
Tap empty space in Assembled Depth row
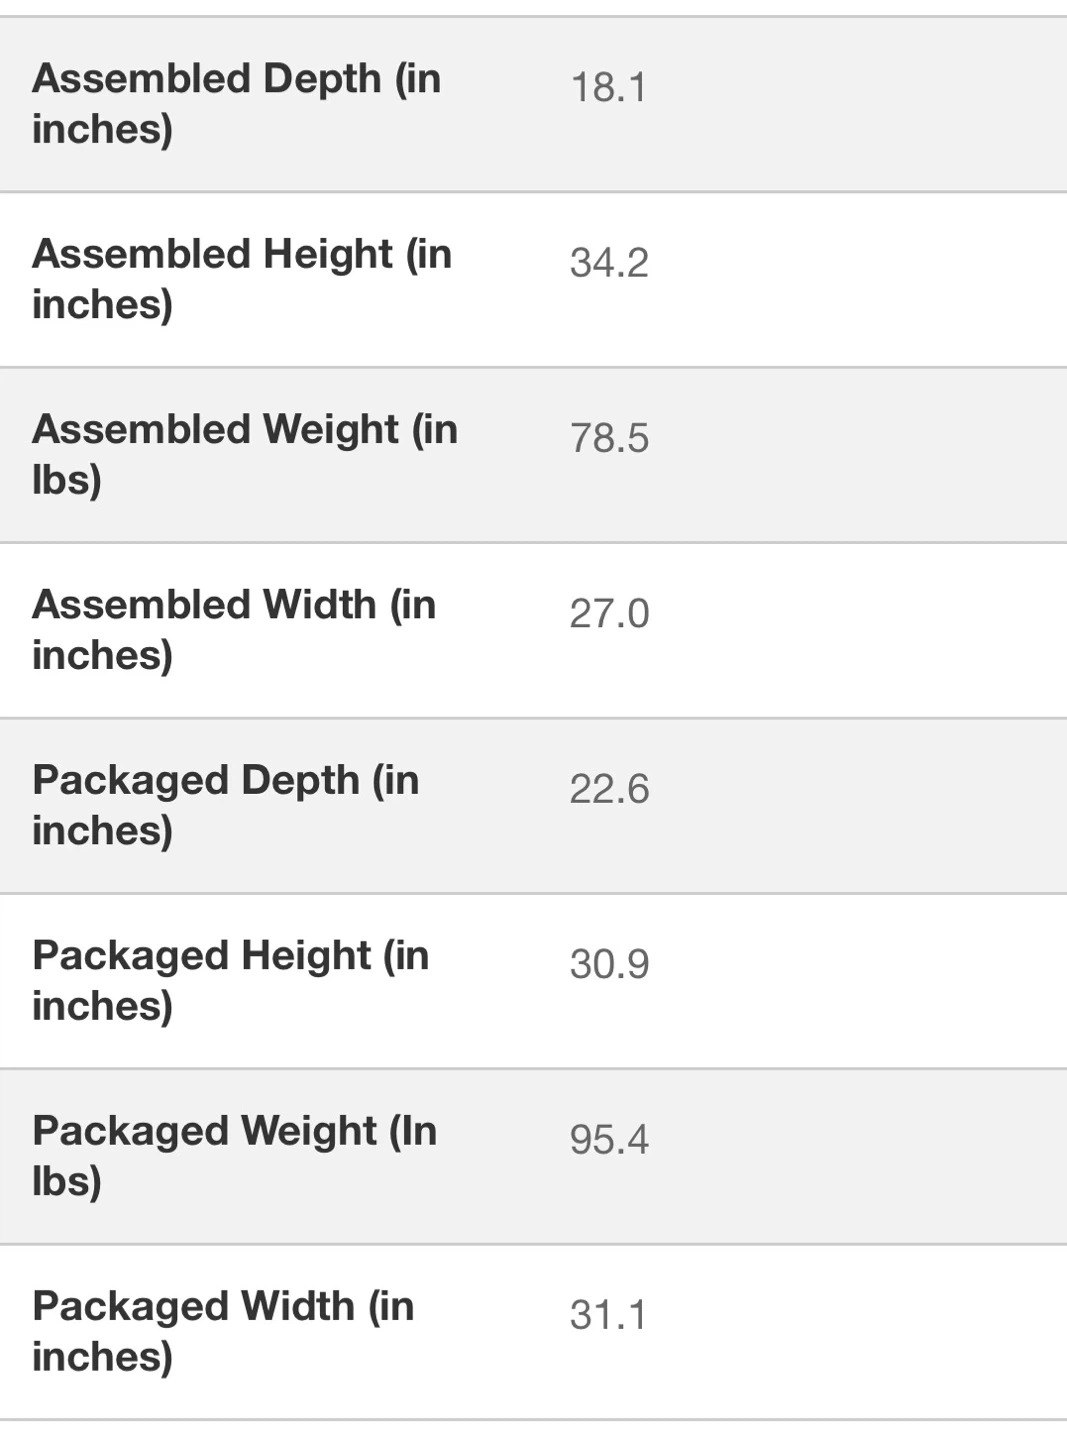pos(860,104)
